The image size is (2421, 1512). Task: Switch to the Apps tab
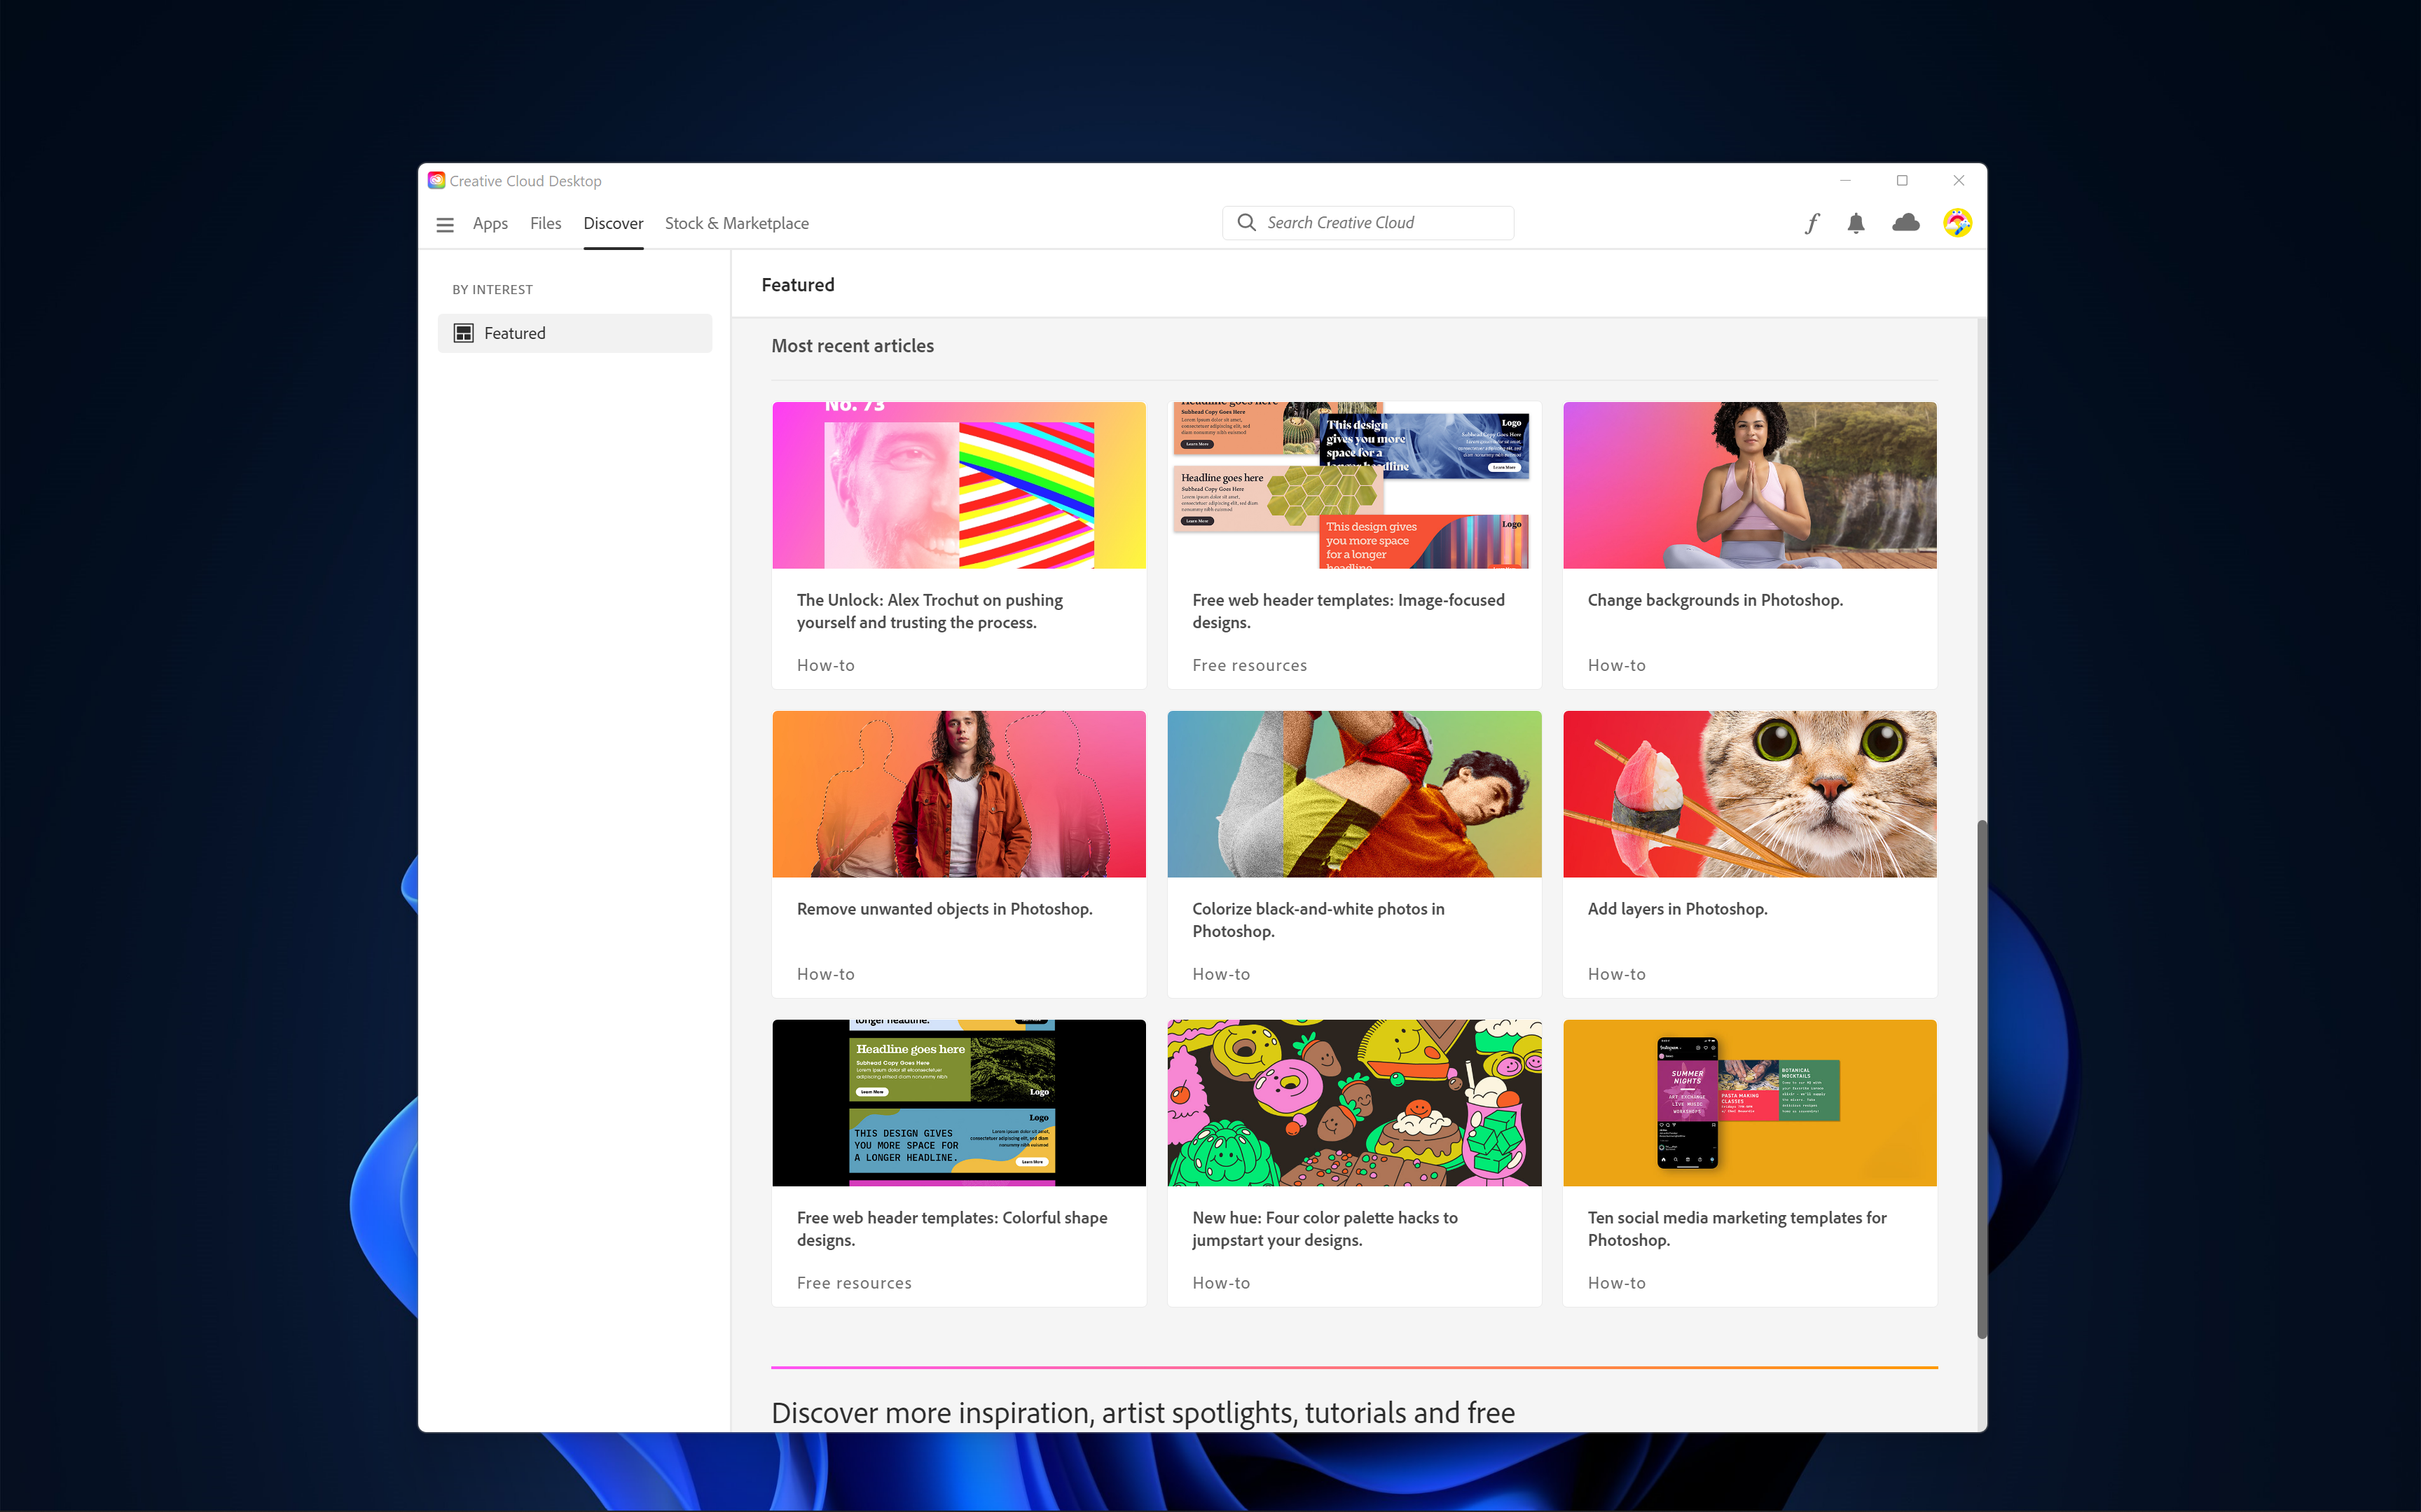[x=490, y=223]
